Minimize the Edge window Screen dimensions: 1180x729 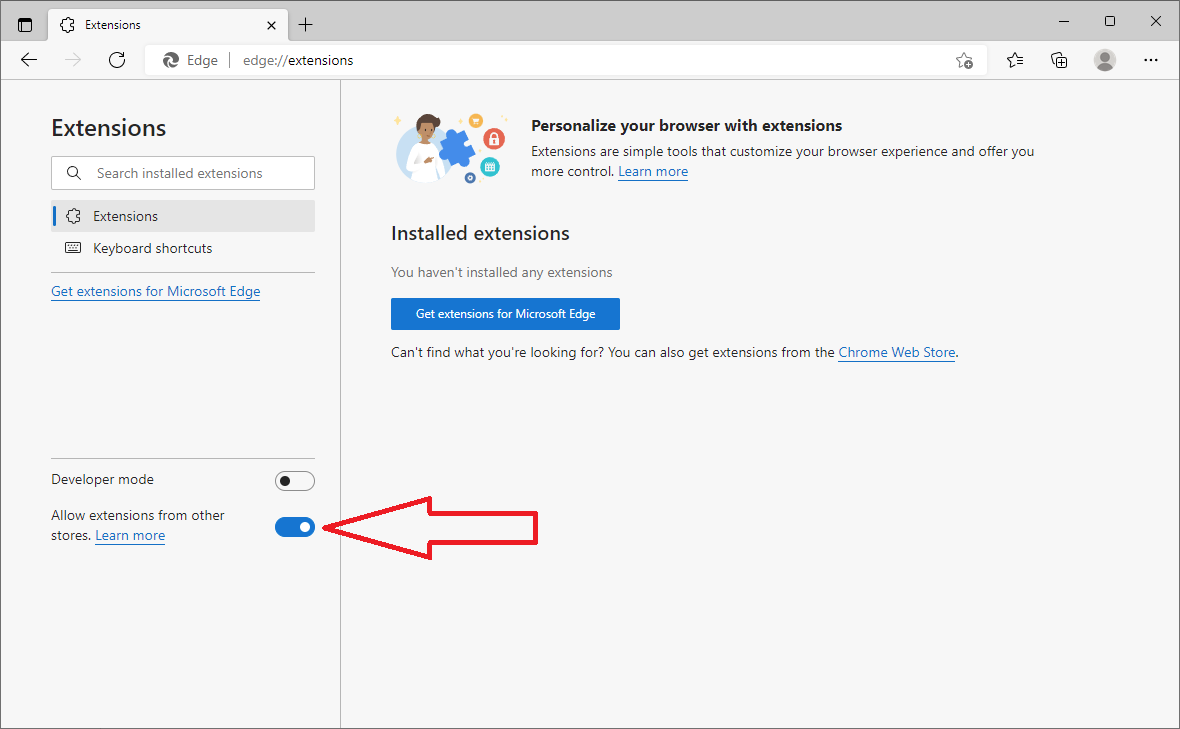pos(1063,21)
